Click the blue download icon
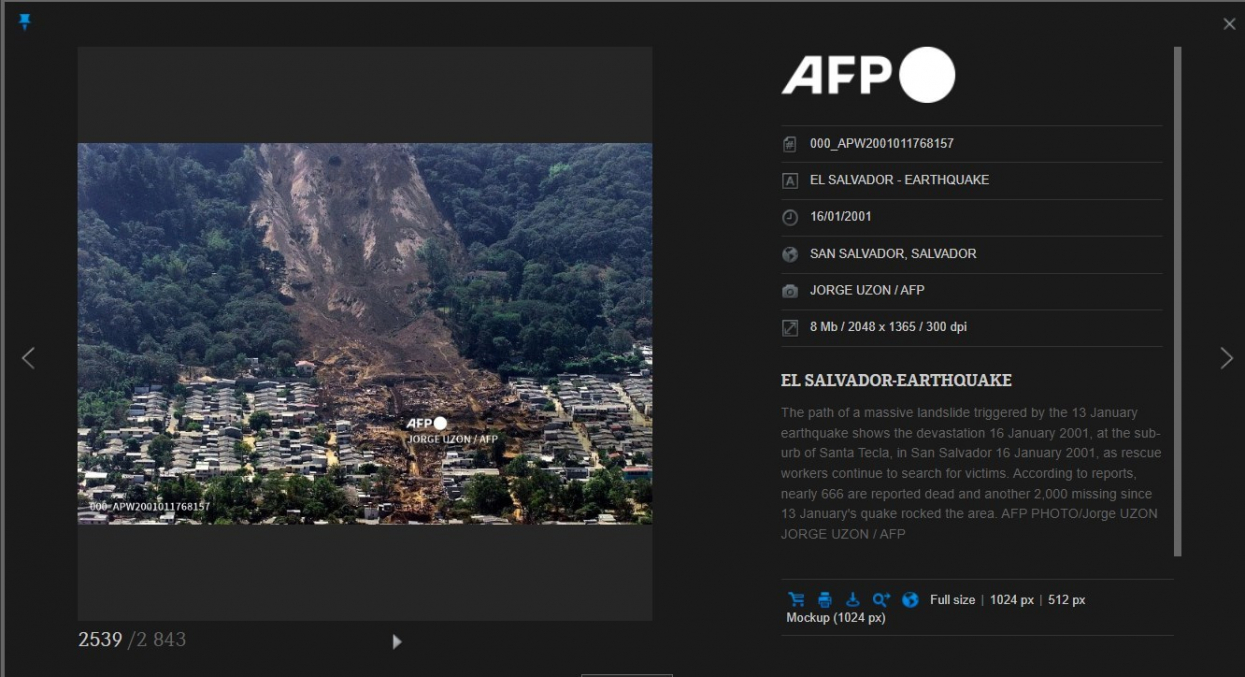The width and height of the screenshot is (1245, 677). (853, 600)
